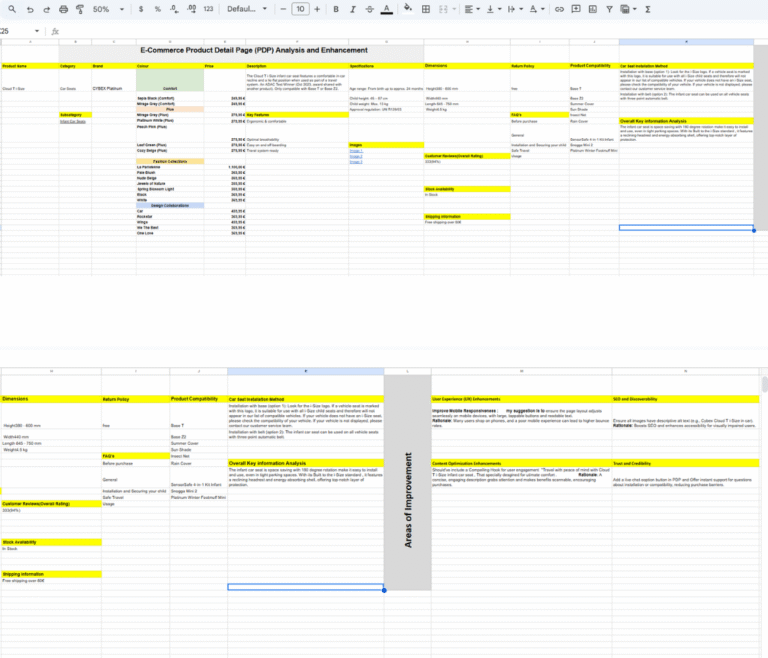The height and width of the screenshot is (658, 768).
Task: Open the Insert link tool
Action: [559, 9]
